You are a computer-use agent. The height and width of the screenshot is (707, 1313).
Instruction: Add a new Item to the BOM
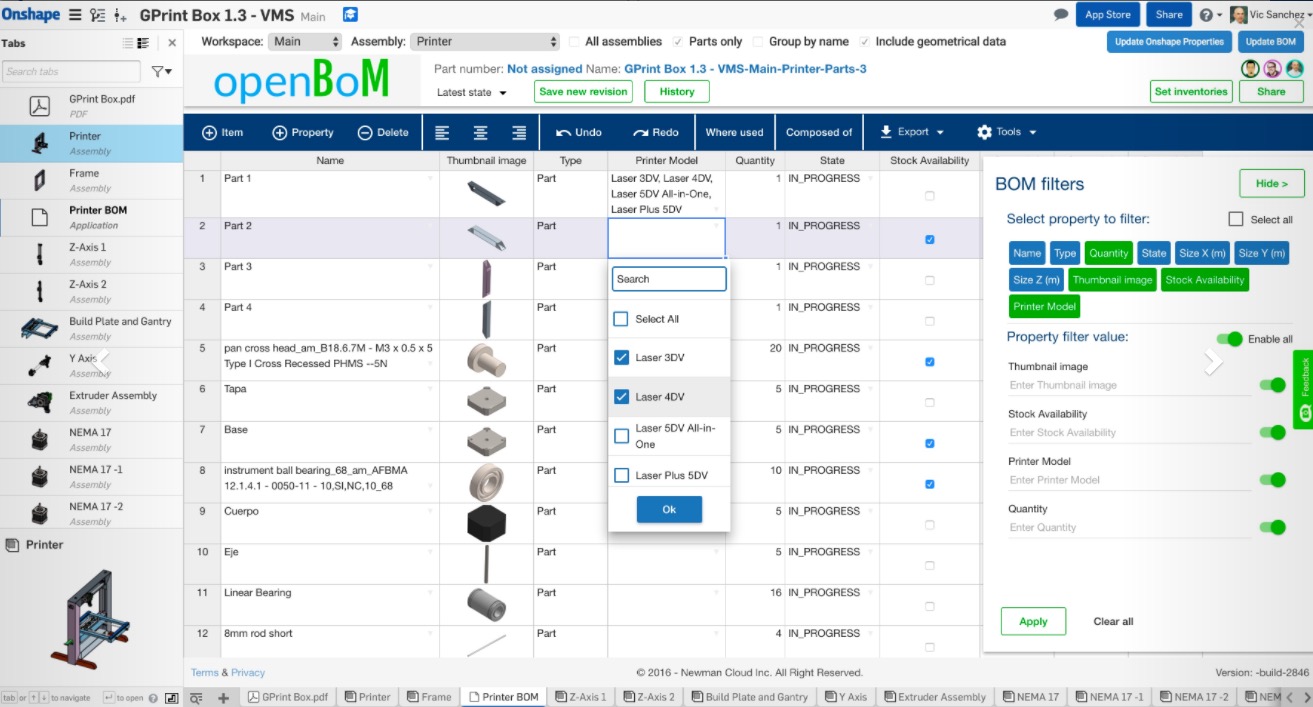pyautogui.click(x=223, y=132)
